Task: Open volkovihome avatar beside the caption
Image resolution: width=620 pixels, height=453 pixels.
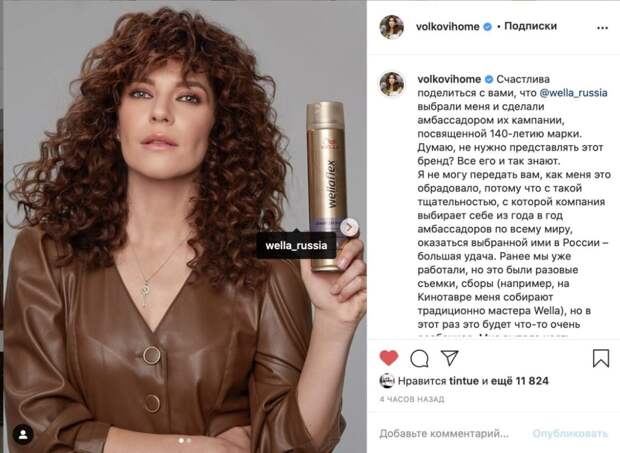Action: coord(391,84)
